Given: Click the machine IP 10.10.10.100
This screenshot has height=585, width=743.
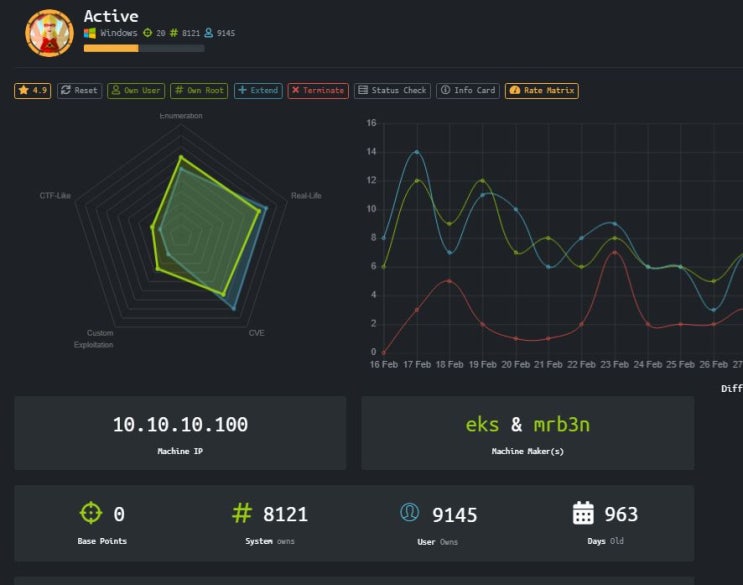Looking at the screenshot, I should tap(180, 424).
